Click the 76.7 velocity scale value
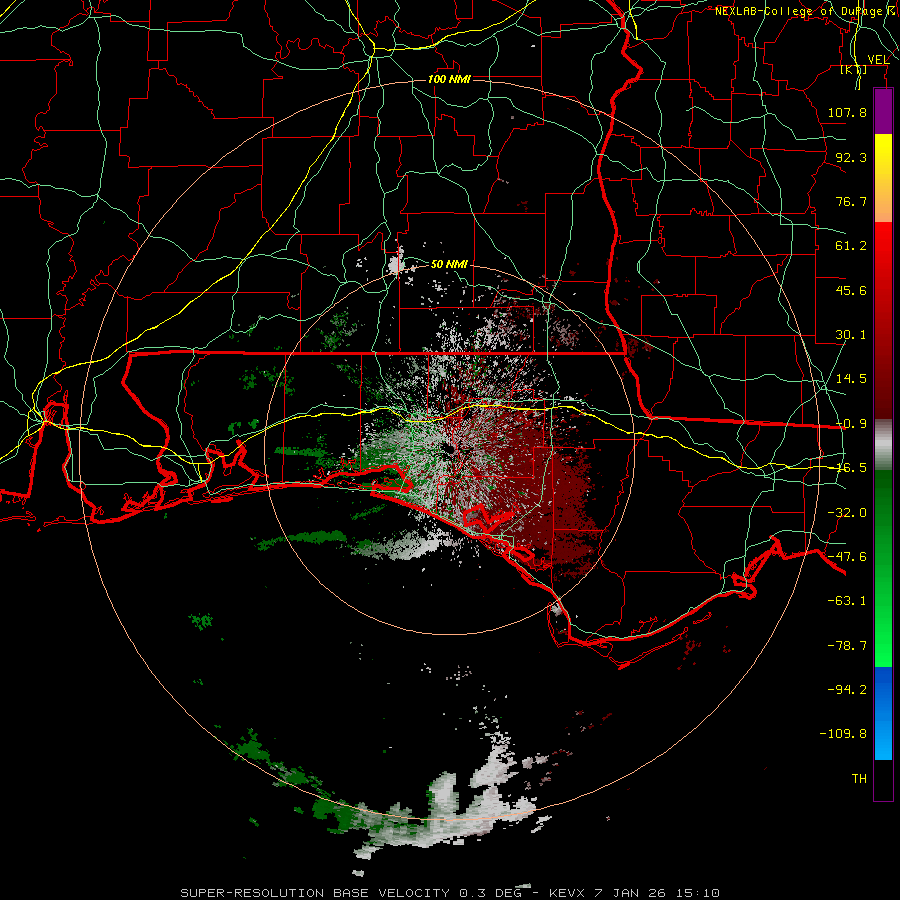 pos(851,201)
